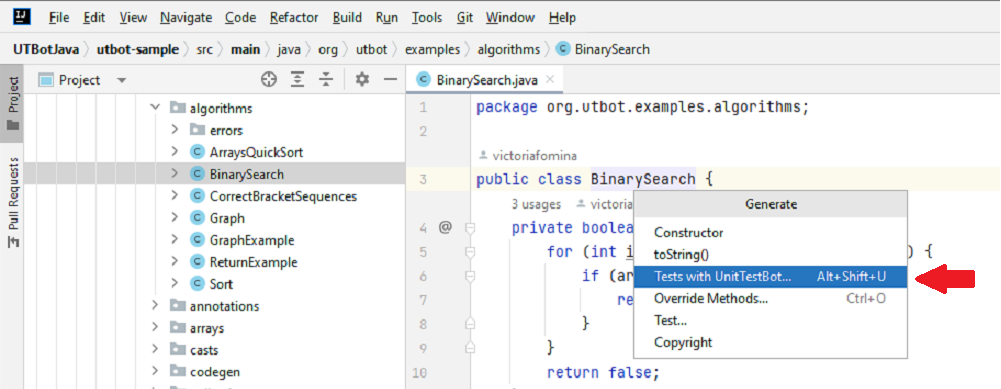Click the Collapse All icon in Project panel
Image resolution: width=1001 pixels, height=389 pixels.
326,80
